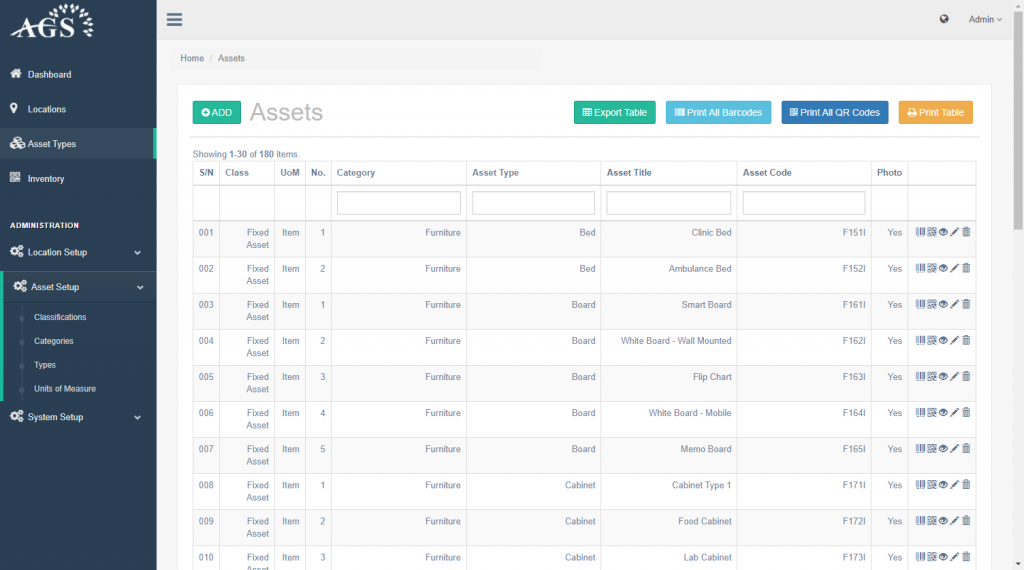View Clinic Bed details with the eye icon
This screenshot has width=1024, height=570.
tap(943, 232)
